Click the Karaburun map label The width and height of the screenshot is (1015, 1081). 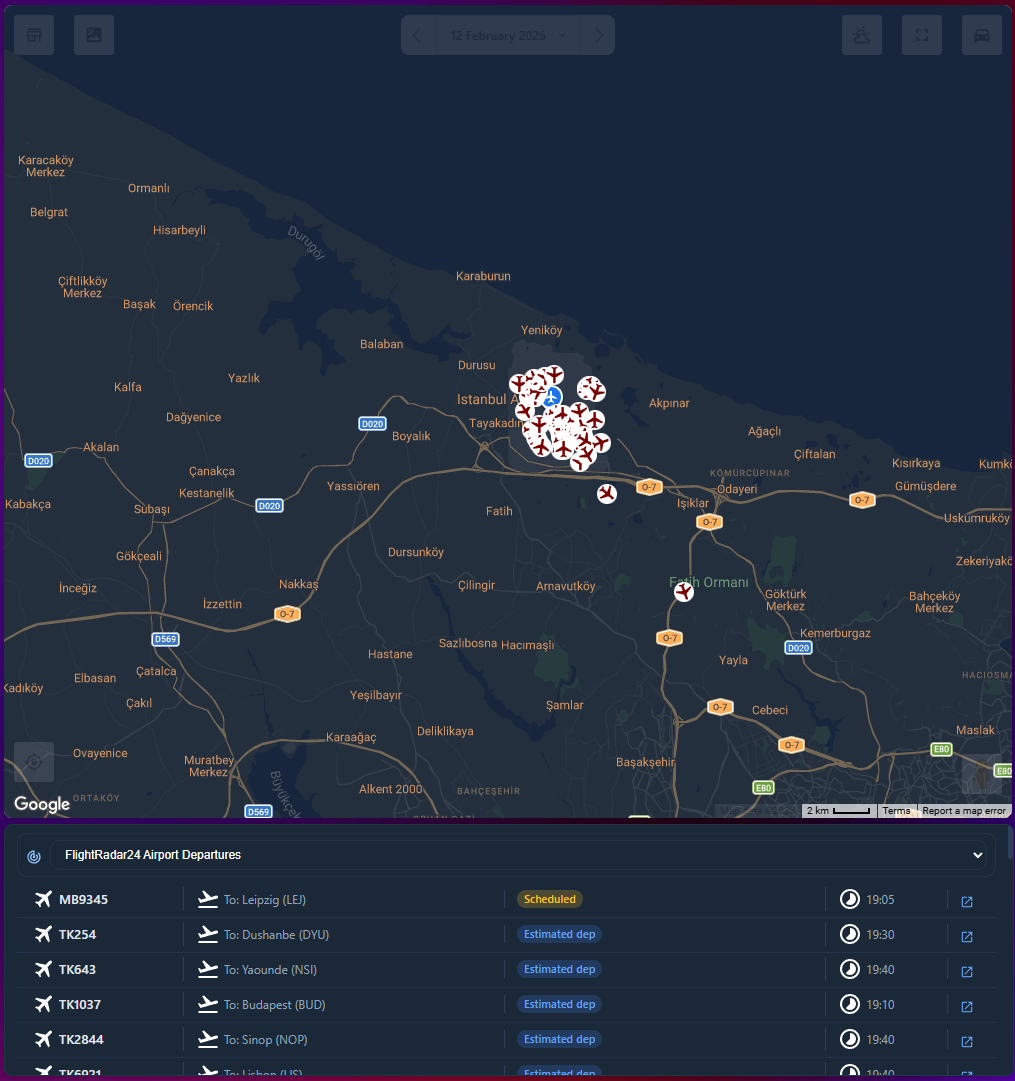(483, 276)
